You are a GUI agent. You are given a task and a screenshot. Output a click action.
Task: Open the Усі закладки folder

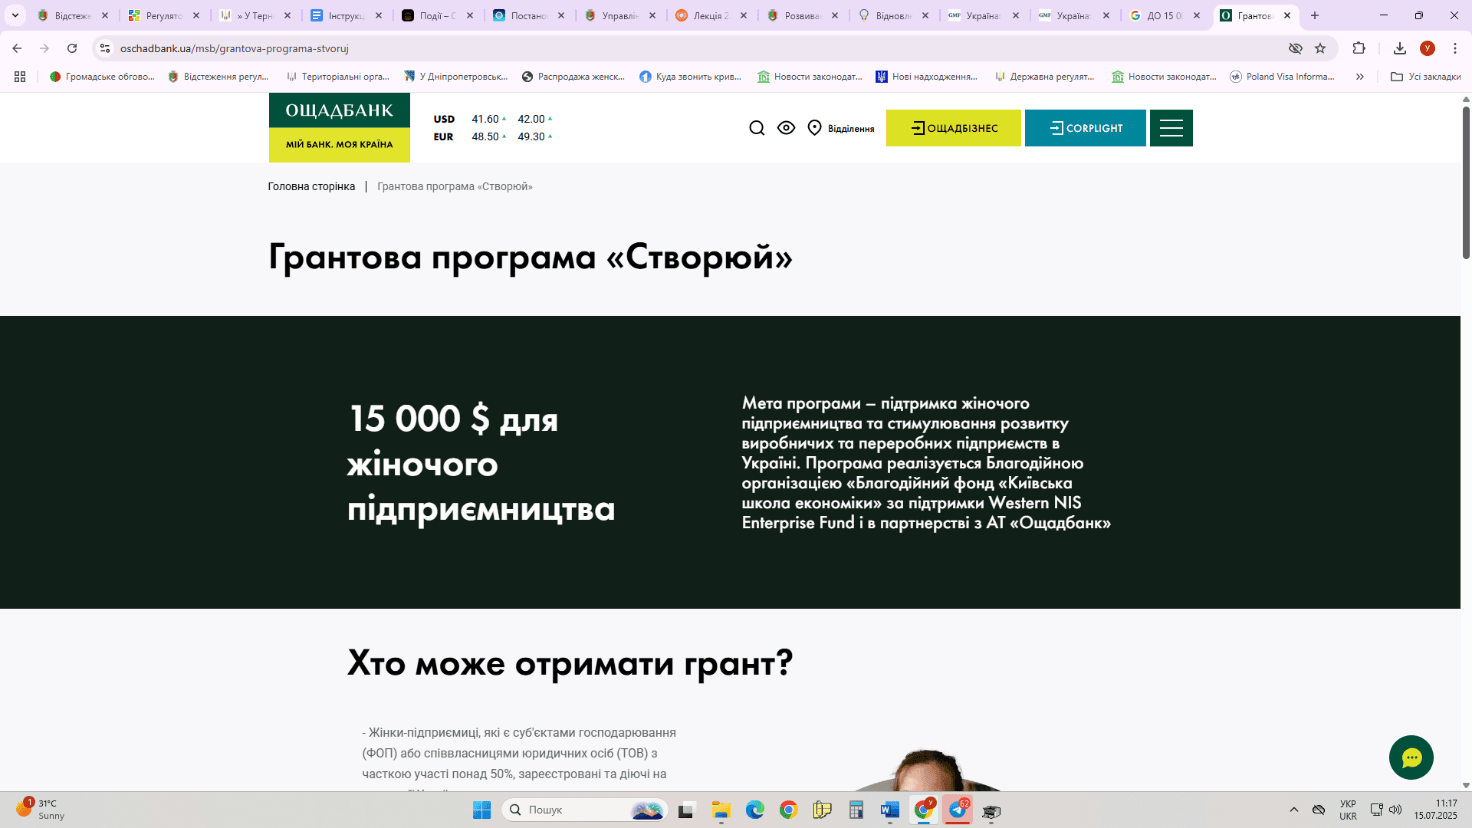pos(1426,76)
